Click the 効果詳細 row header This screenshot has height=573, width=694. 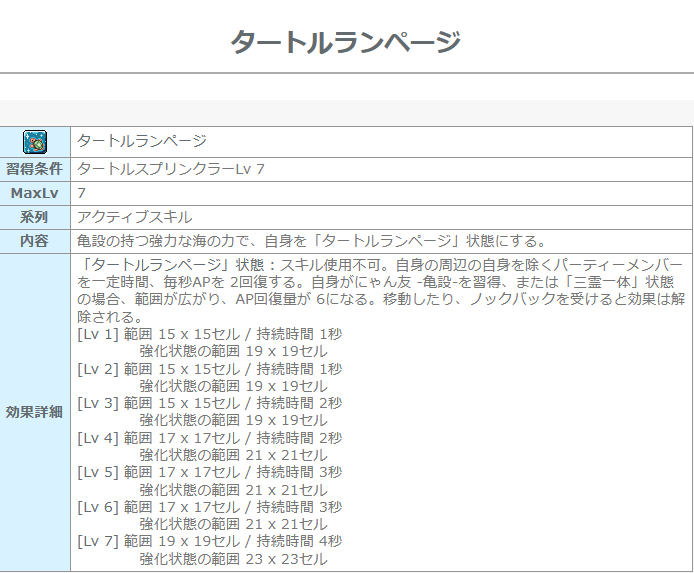click(x=35, y=412)
